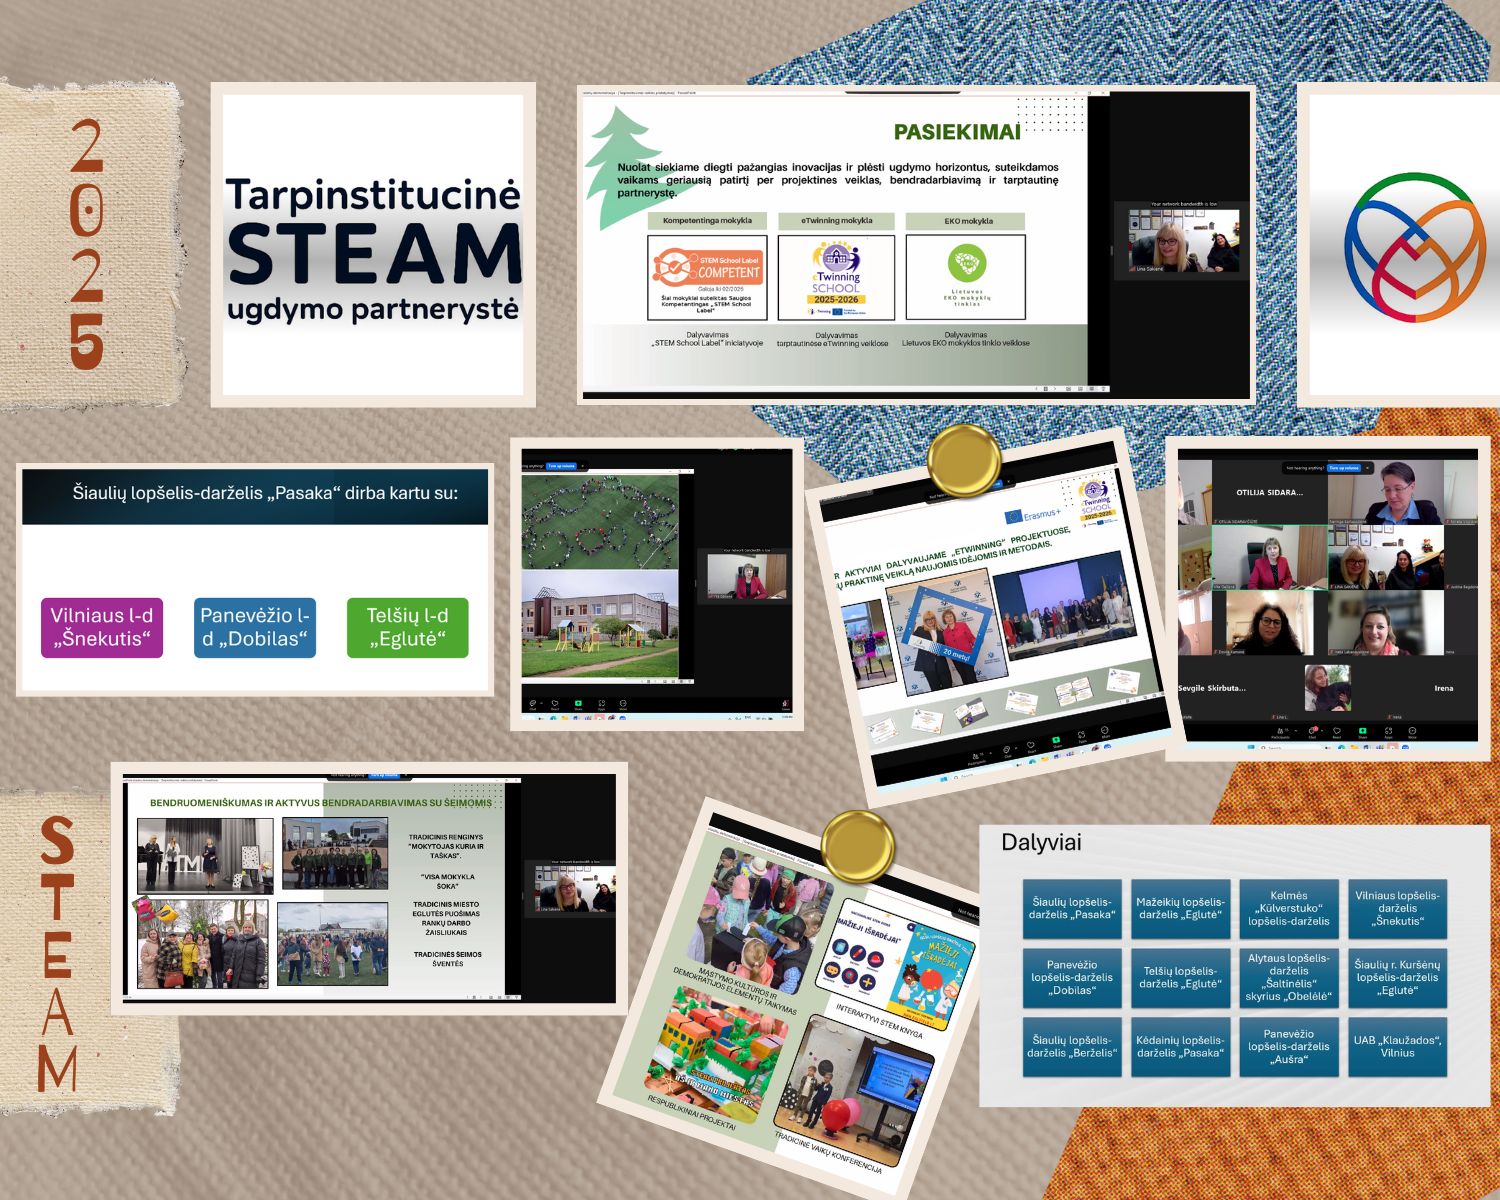
Task: Click Turn up volume in gallery-view screenshot
Action: point(1344,468)
